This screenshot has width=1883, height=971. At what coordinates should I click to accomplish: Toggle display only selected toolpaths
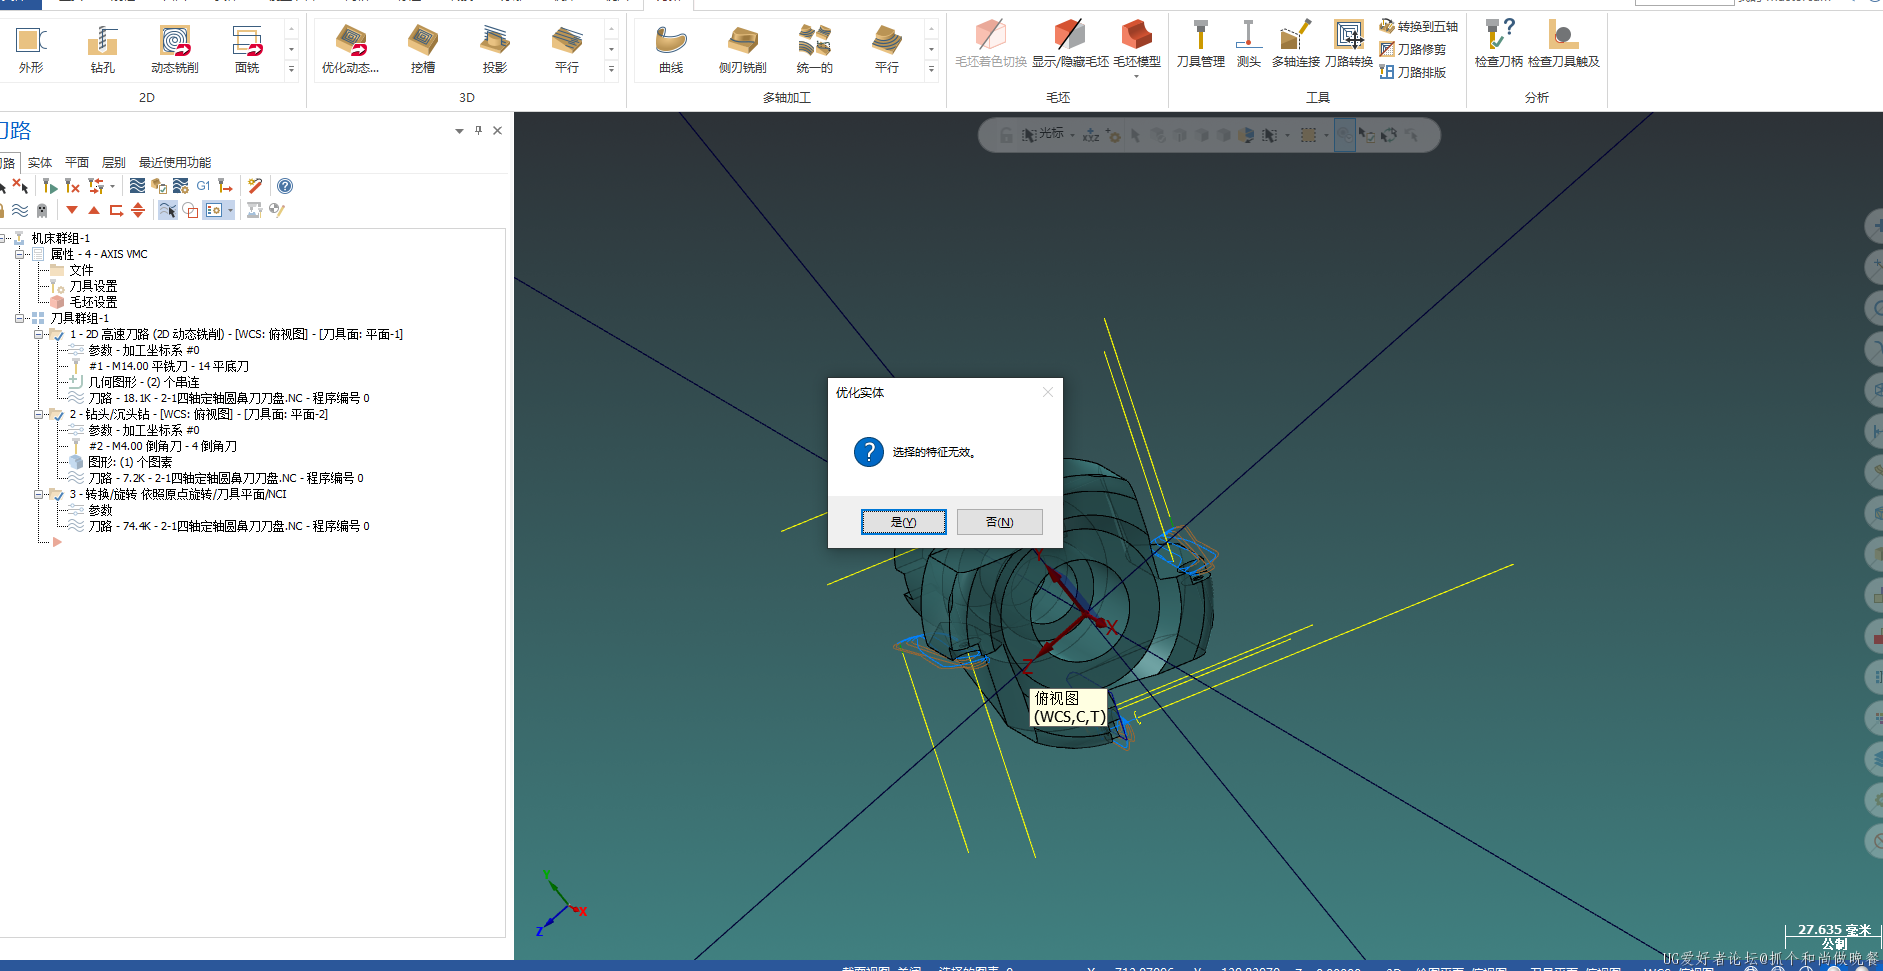tap(167, 210)
